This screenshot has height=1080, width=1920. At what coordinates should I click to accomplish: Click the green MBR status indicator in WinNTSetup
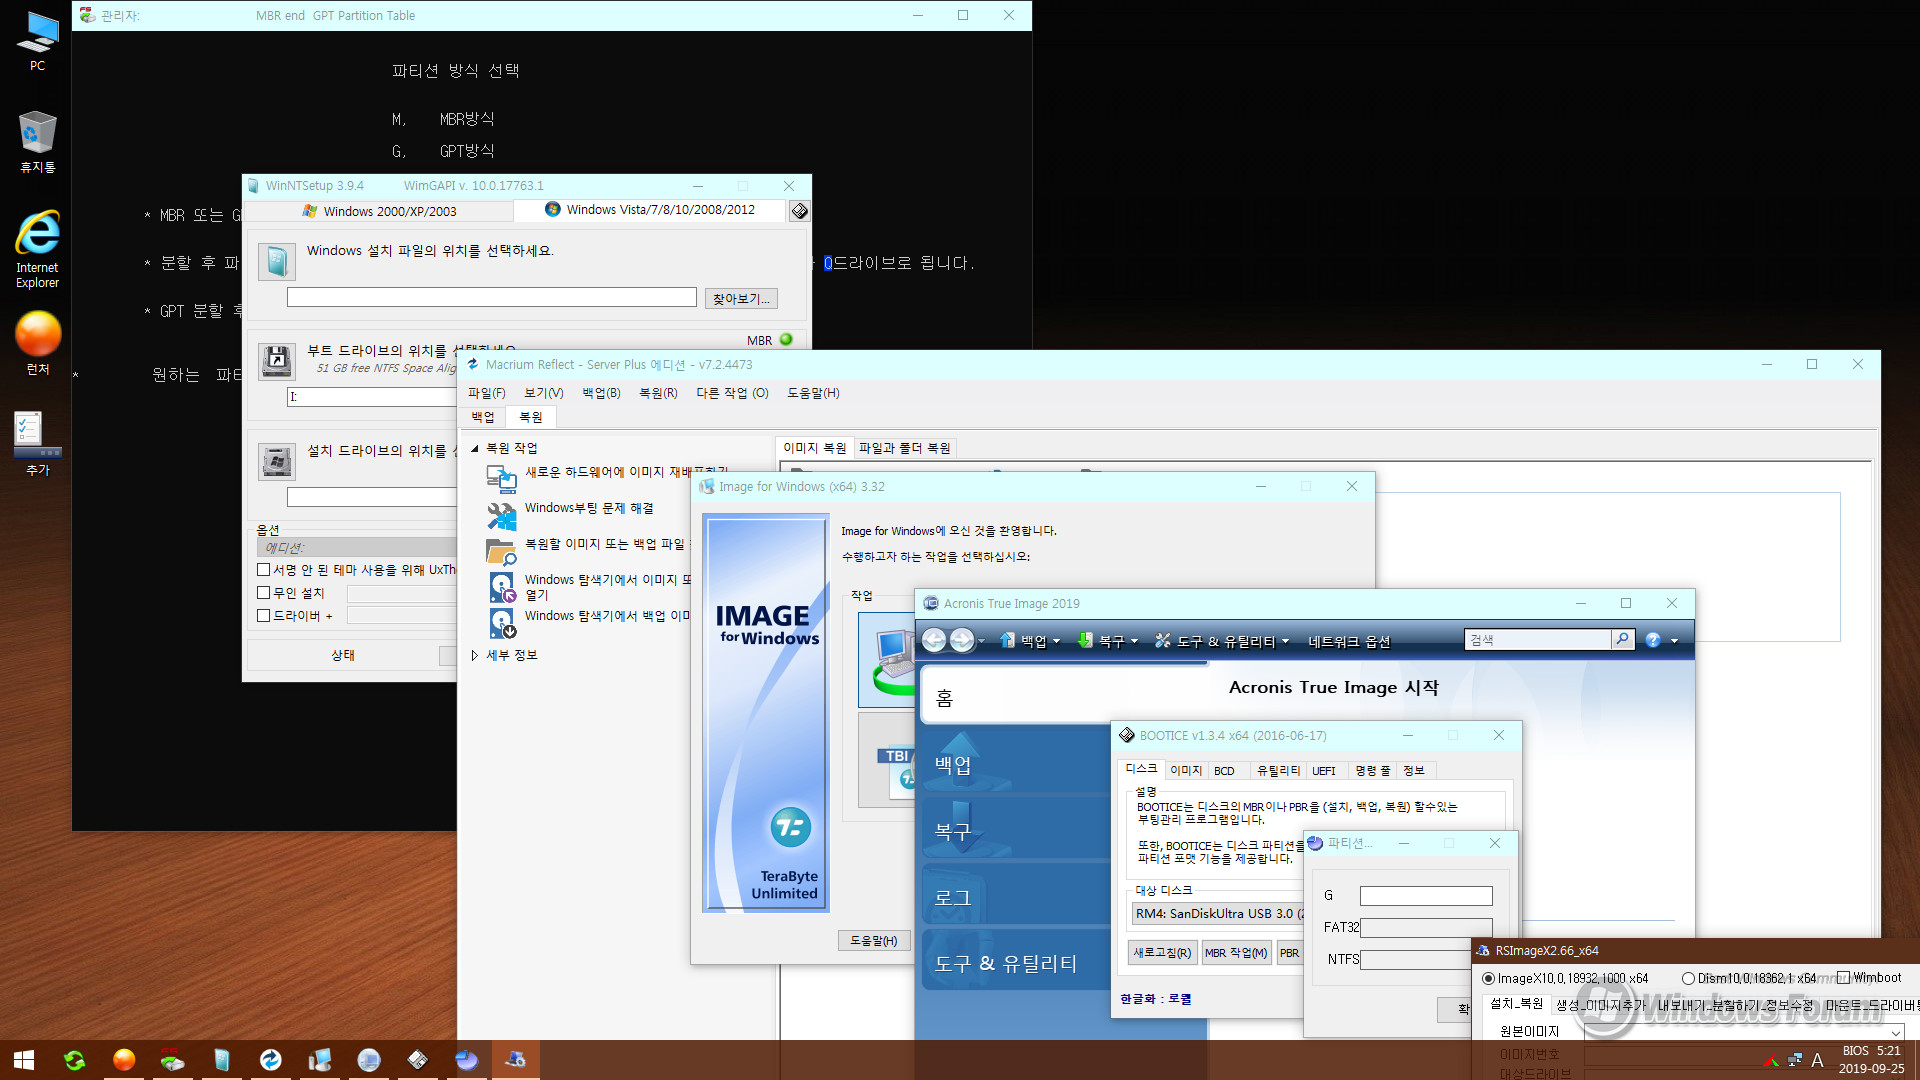click(786, 340)
